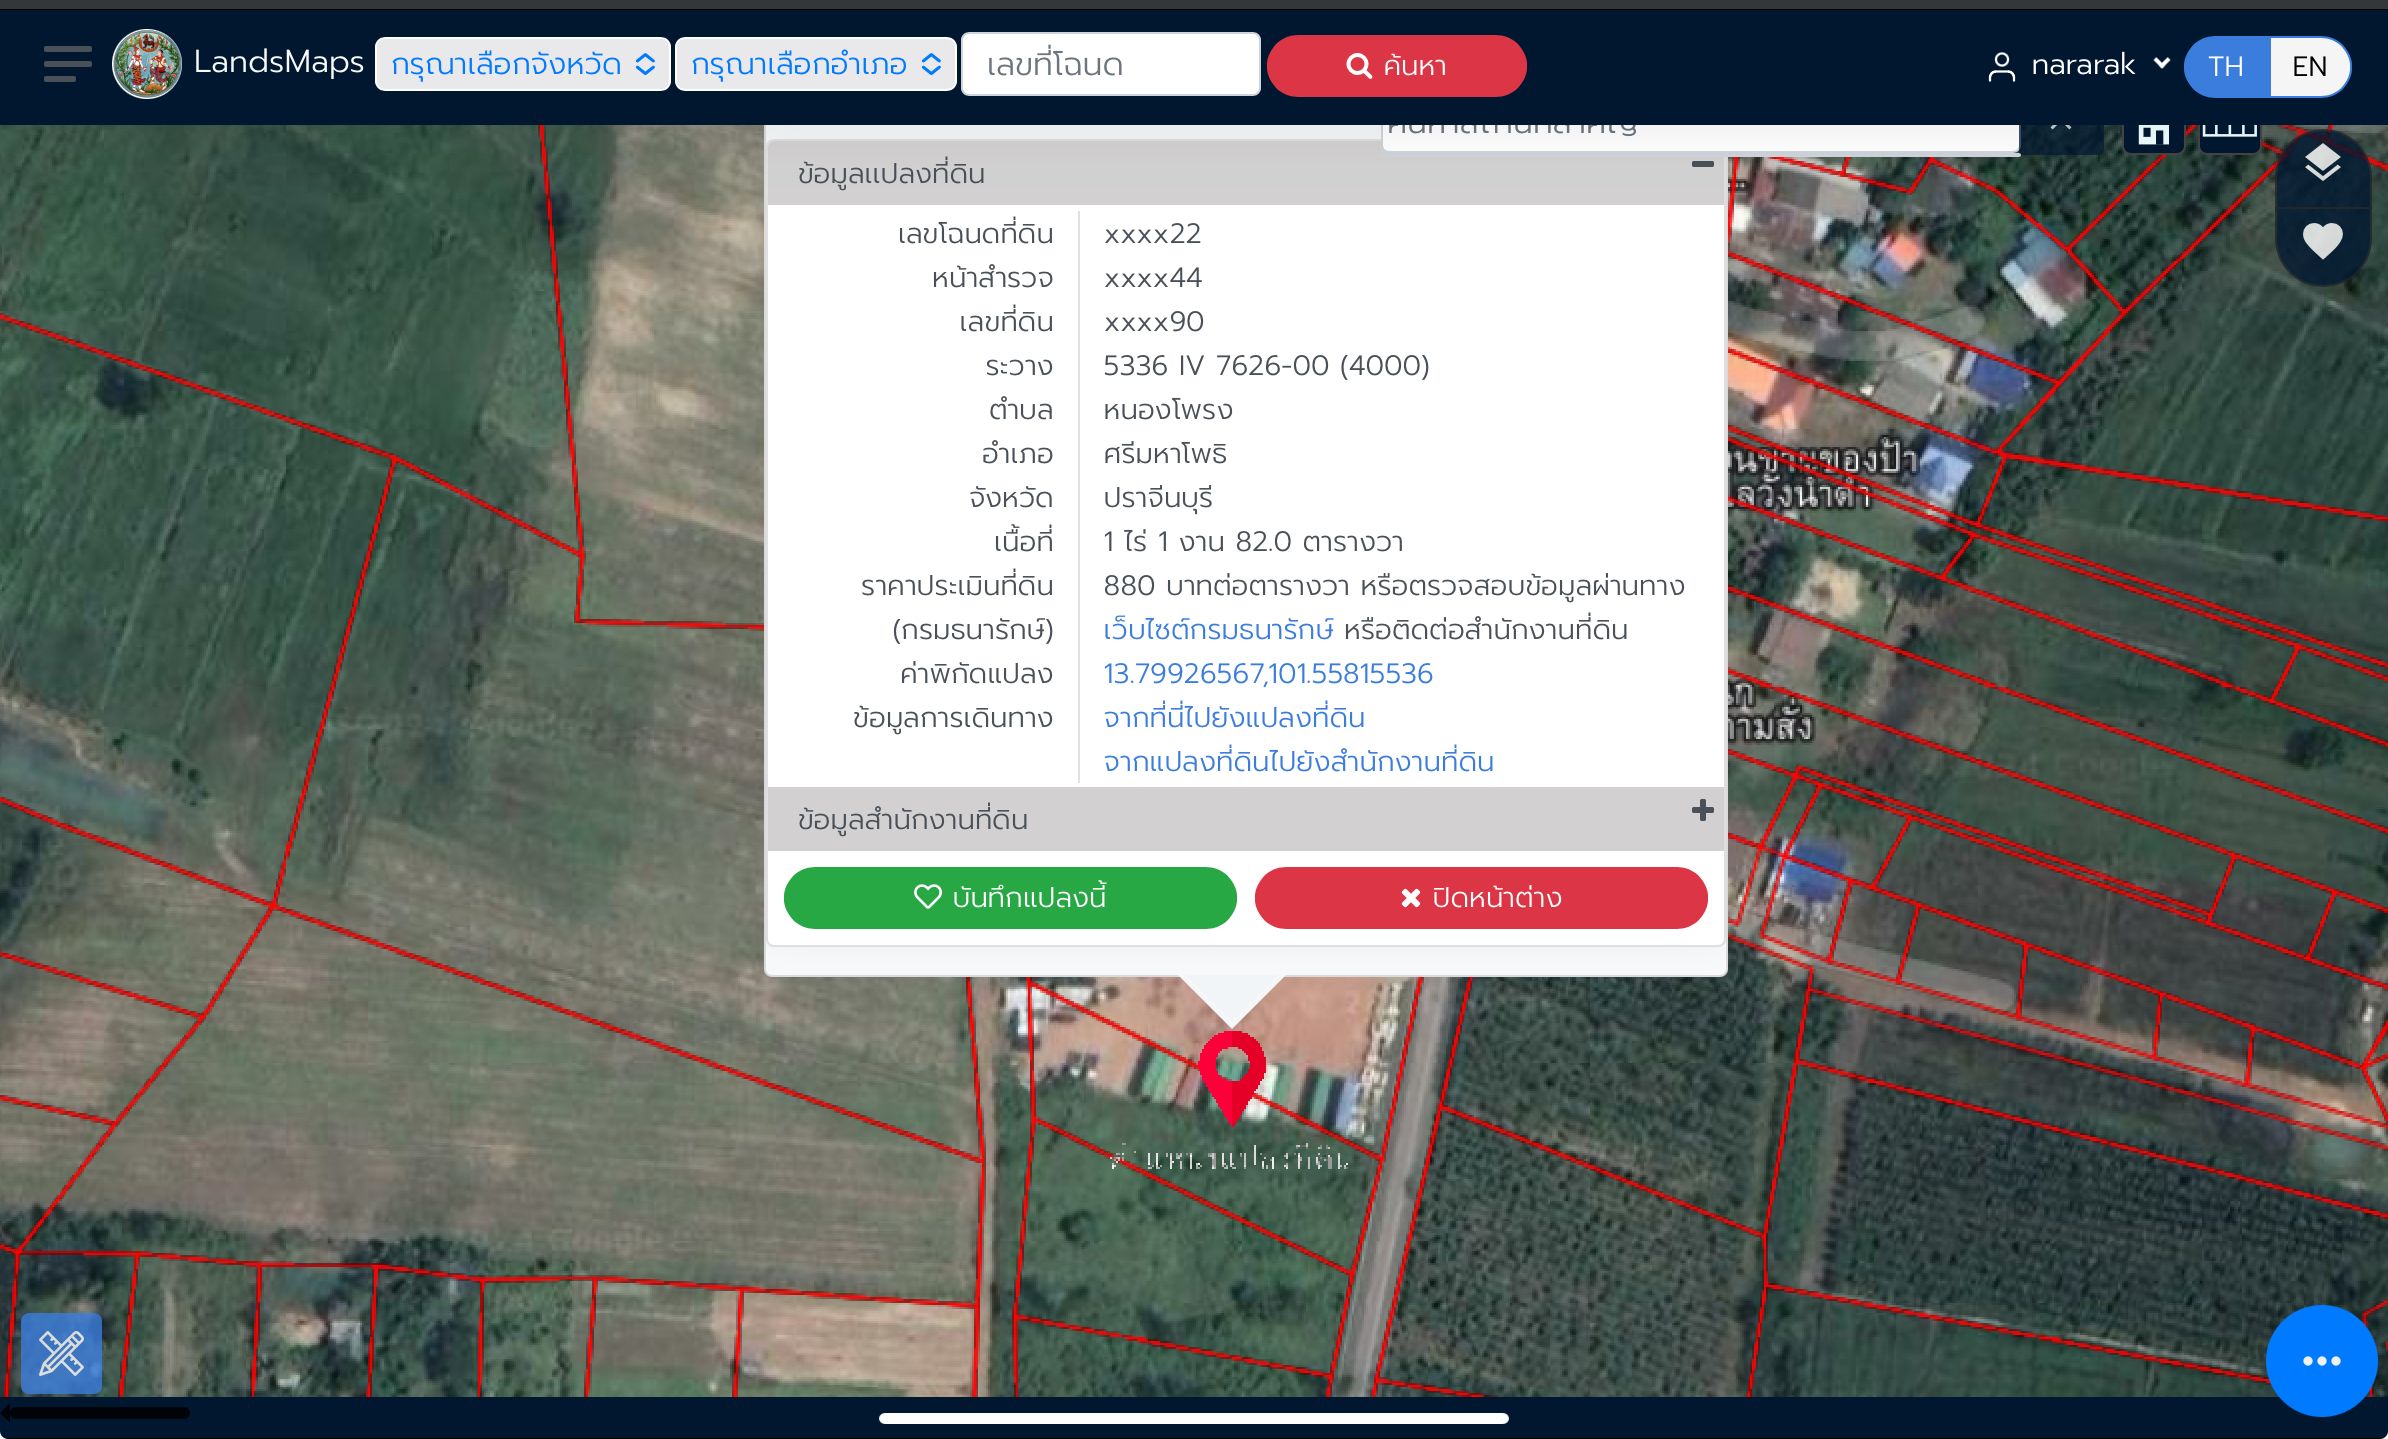Open the parcel coordinates link
Image resolution: width=2388 pixels, height=1439 pixels.
(x=1267, y=673)
